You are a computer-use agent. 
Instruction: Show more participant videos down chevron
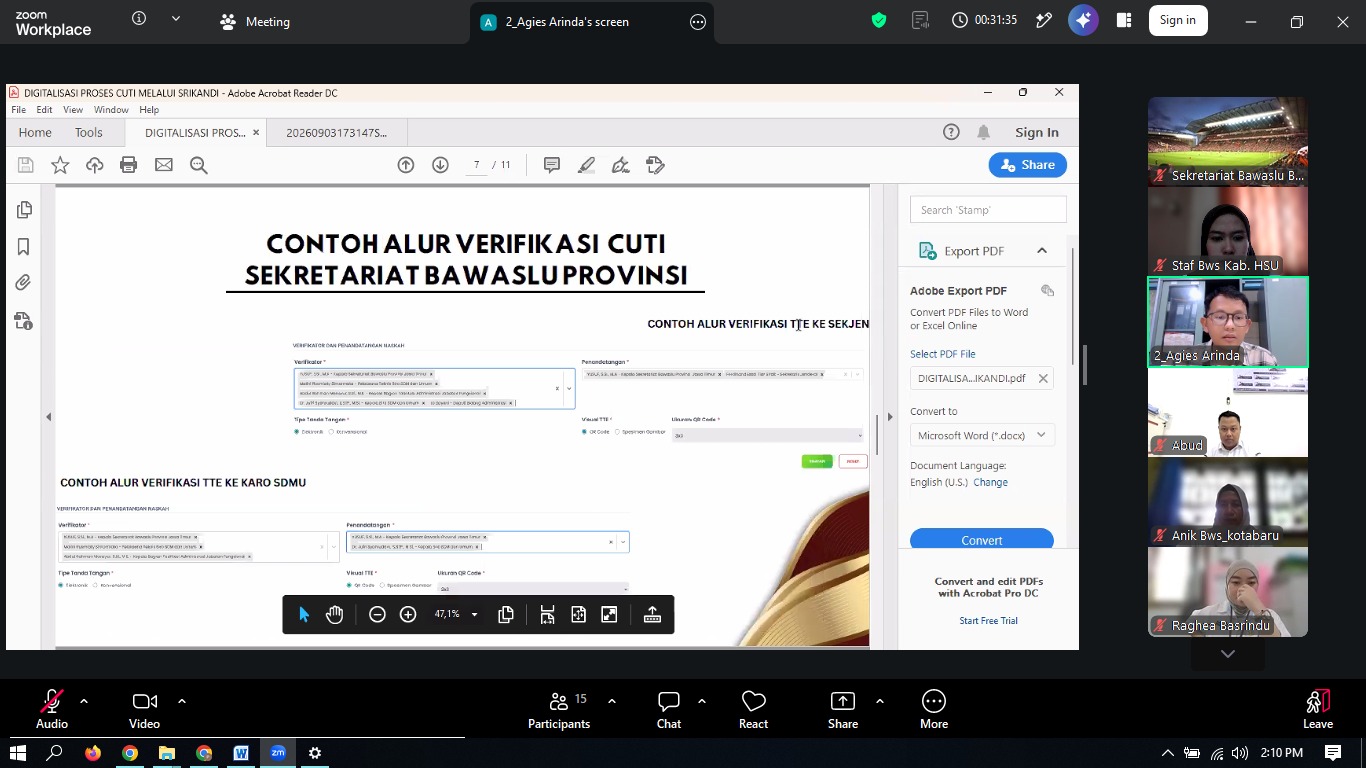(x=1228, y=654)
